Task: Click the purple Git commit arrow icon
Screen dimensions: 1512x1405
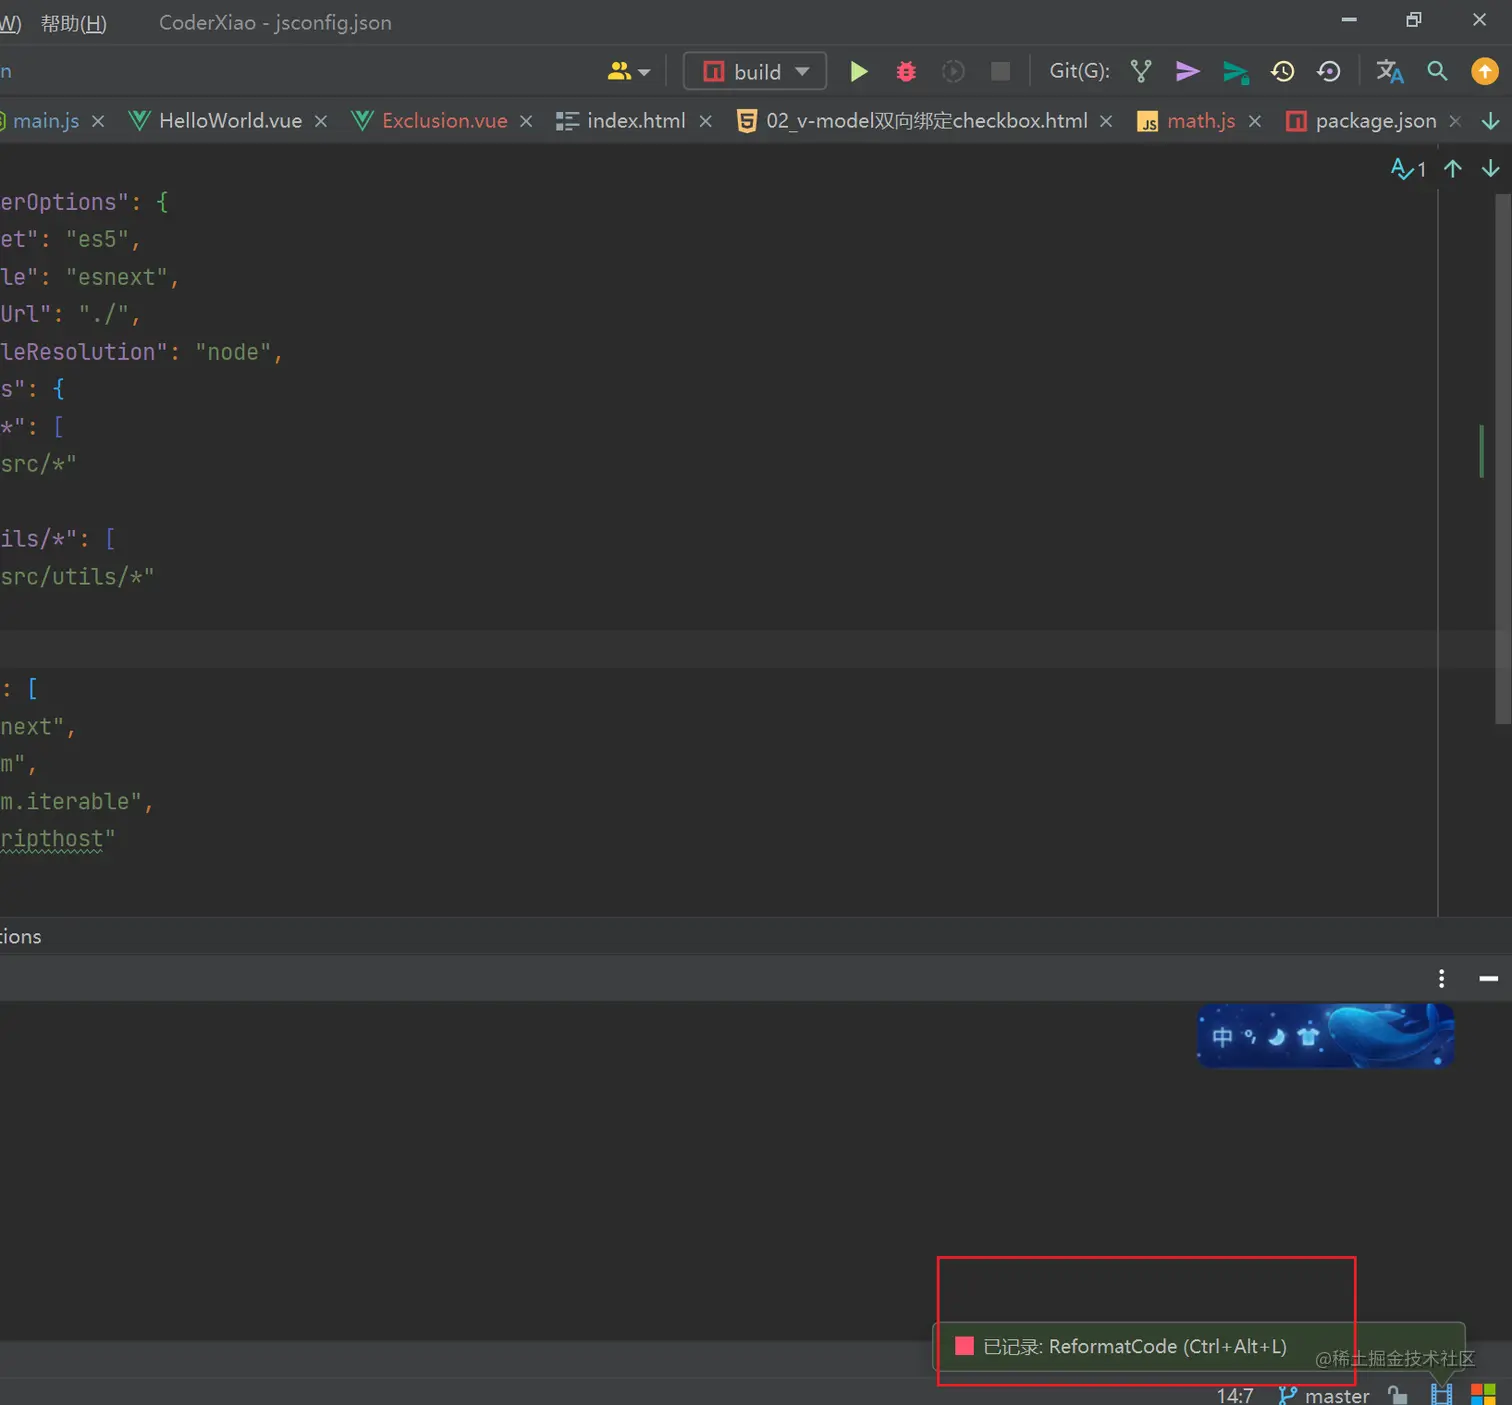Action: click(1187, 71)
